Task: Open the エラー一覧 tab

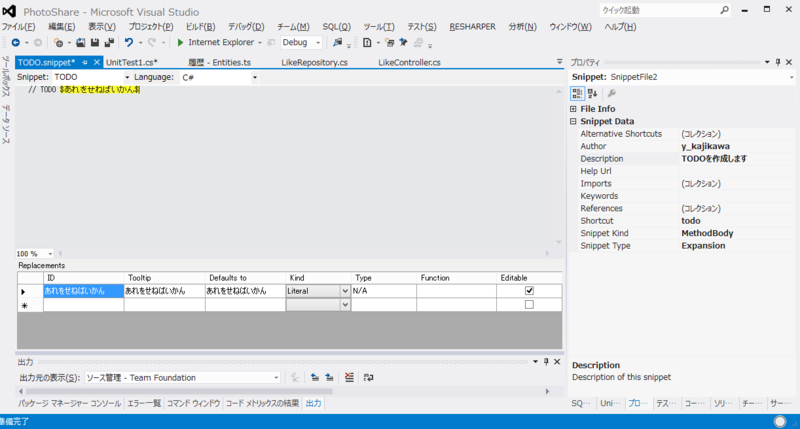Action: click(x=144, y=403)
